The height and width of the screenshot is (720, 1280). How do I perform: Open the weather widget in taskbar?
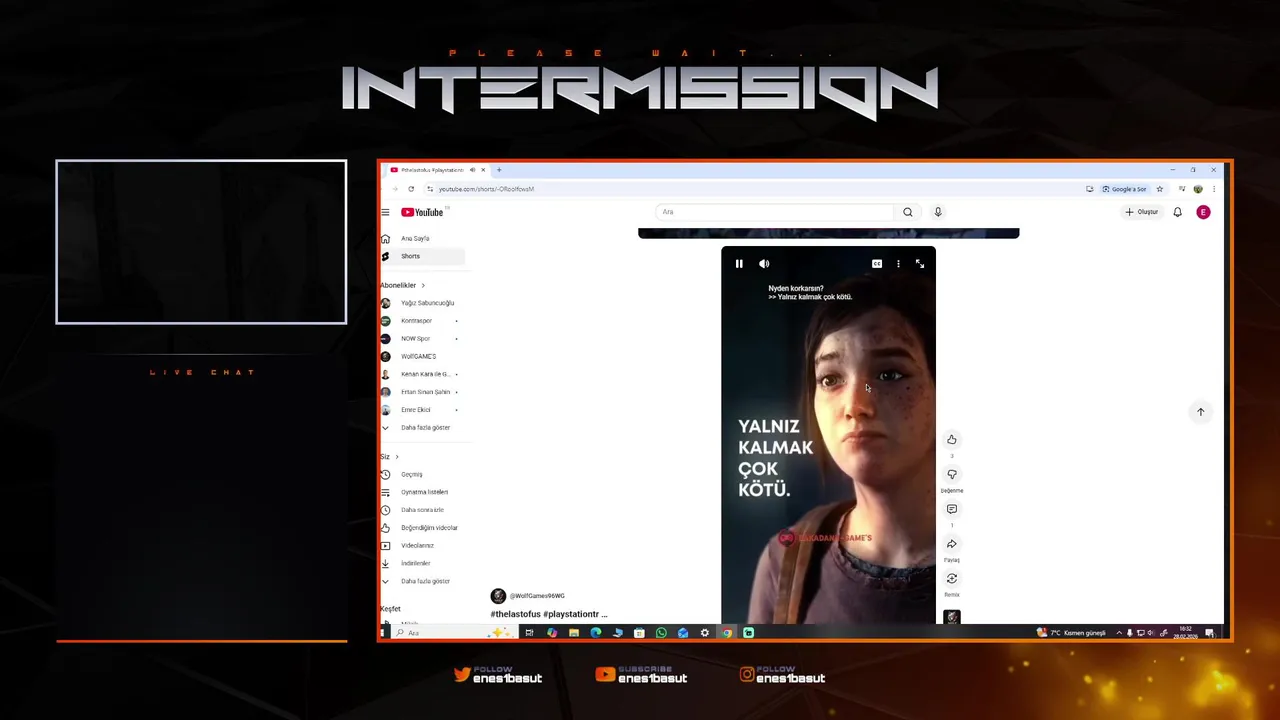pyautogui.click(x=1071, y=633)
